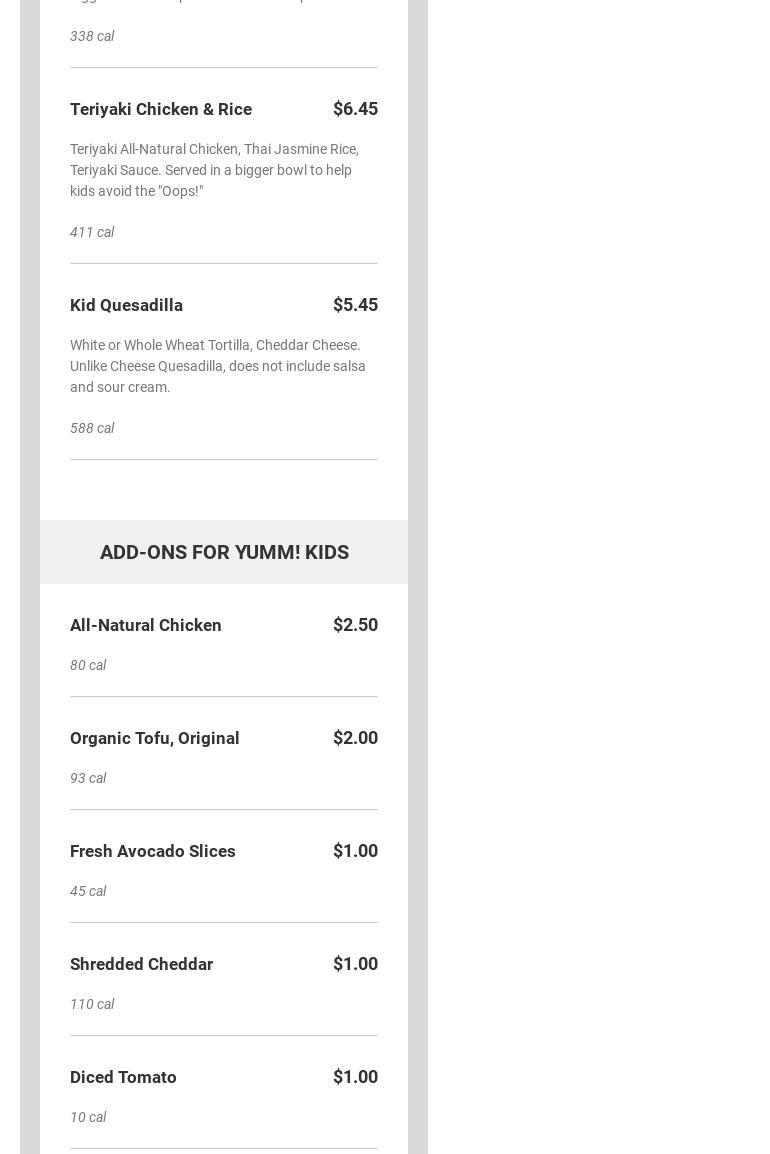Click the 588 cal label
This screenshot has height=1154, width=770.
point(92,428)
